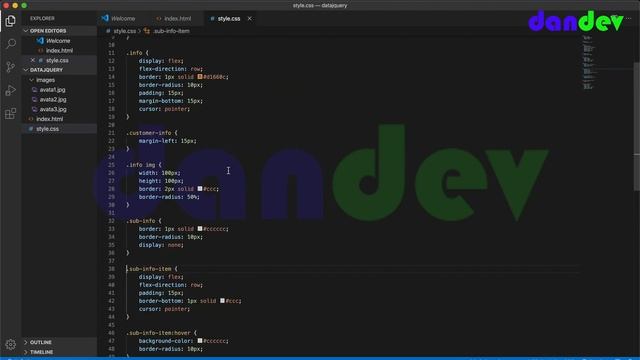Screen dimensions: 640x360
Task: Open avata3.jpg in the images folder
Action: 53,109
